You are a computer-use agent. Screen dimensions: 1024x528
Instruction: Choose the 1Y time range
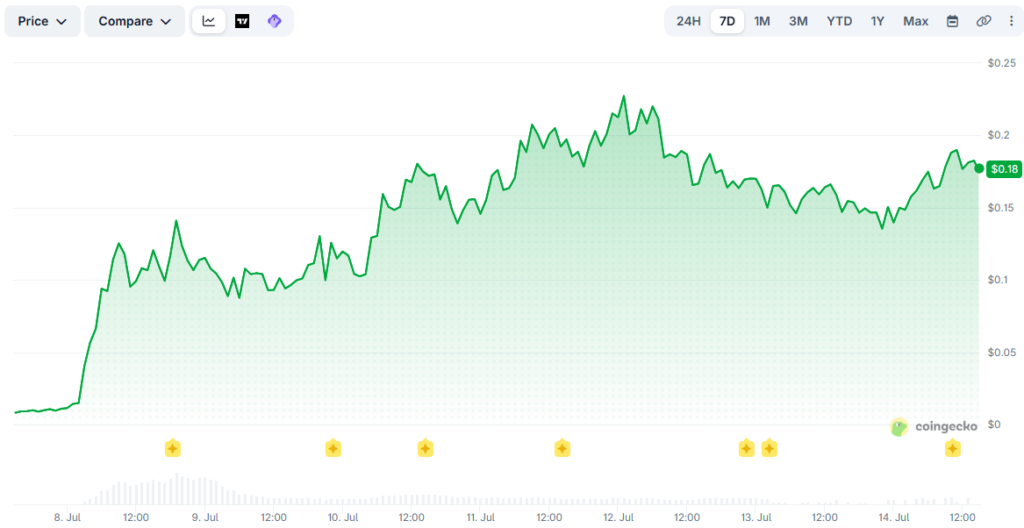(x=877, y=21)
